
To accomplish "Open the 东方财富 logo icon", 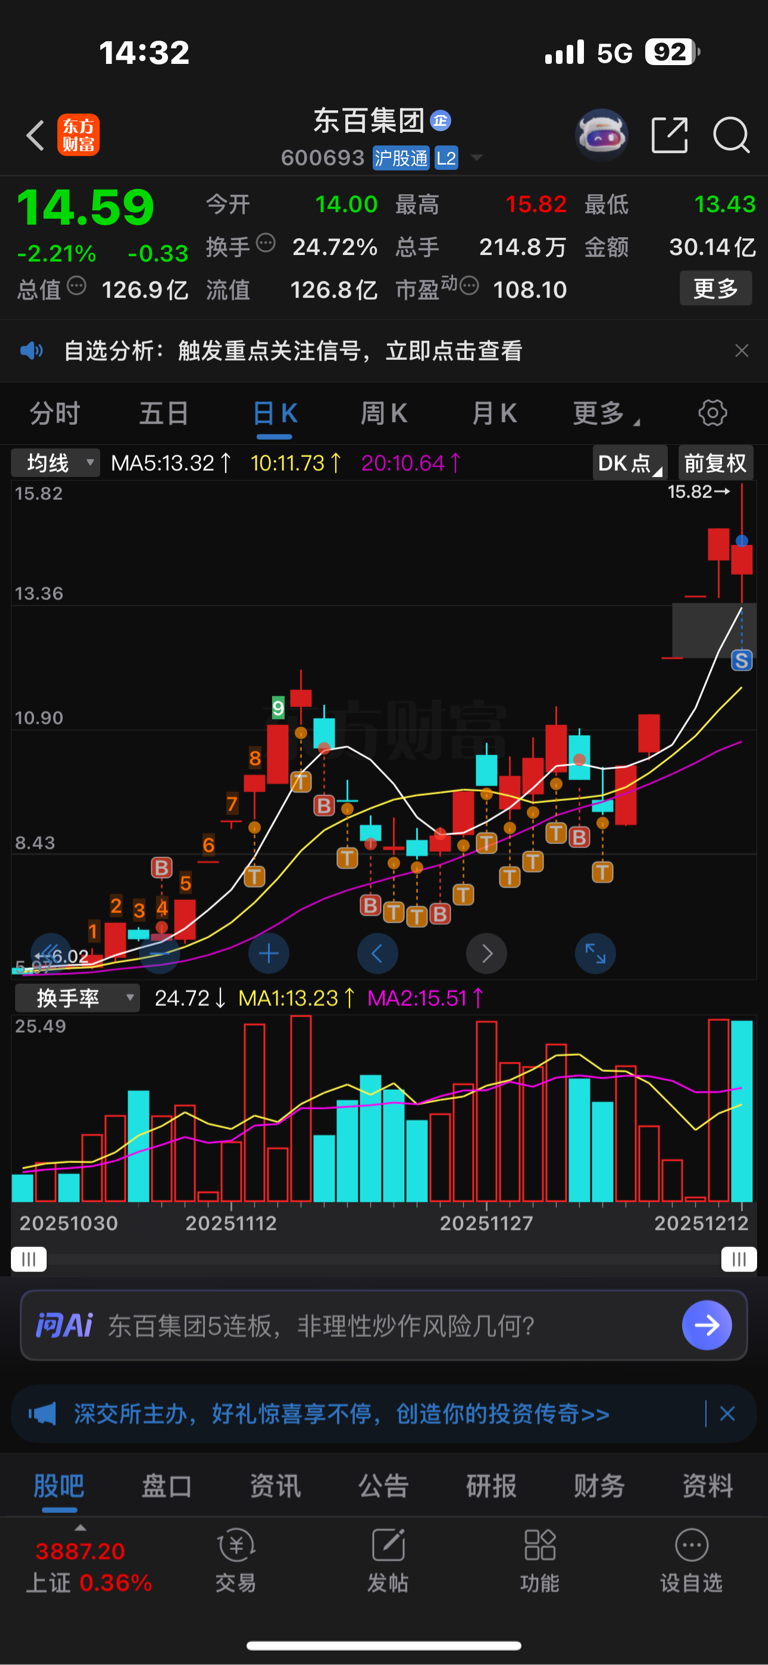I will [79, 135].
